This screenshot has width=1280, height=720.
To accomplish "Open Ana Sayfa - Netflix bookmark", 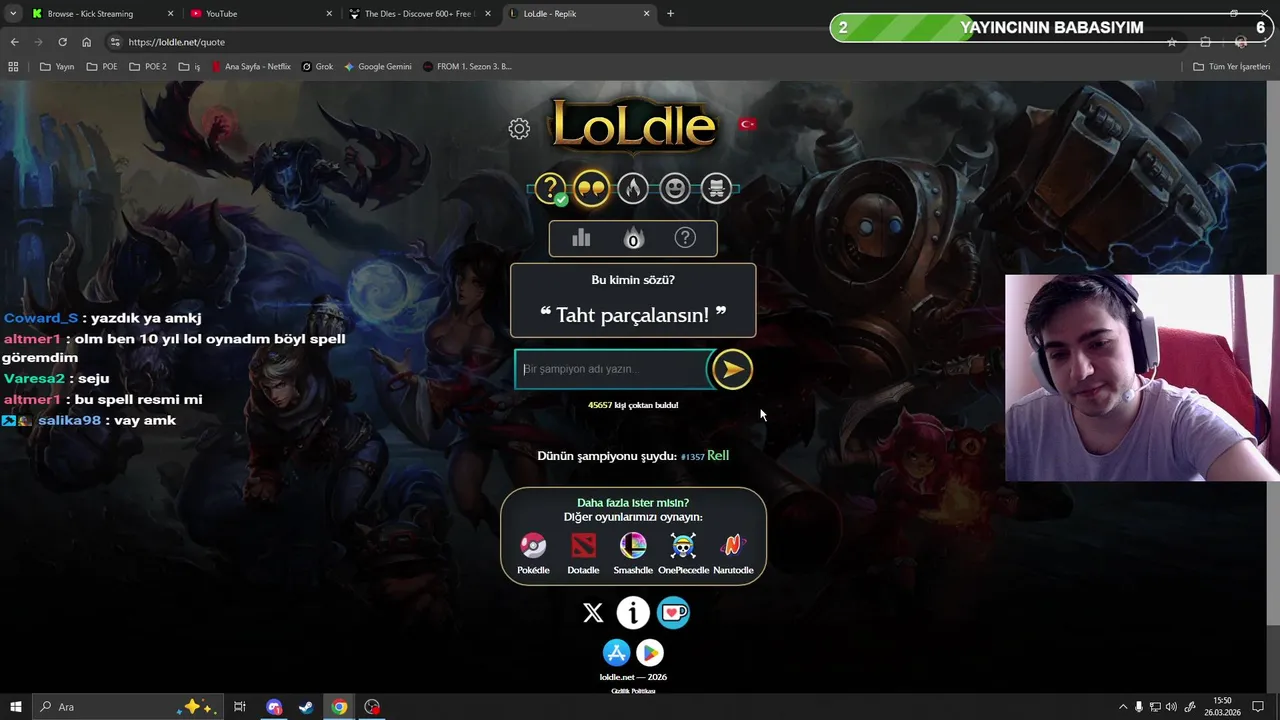I will [251, 67].
